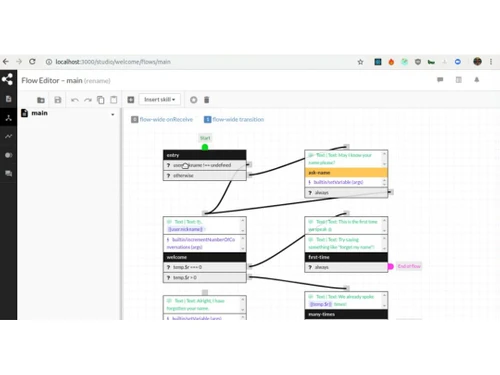Open flow-wide transition settings

(x=234, y=119)
